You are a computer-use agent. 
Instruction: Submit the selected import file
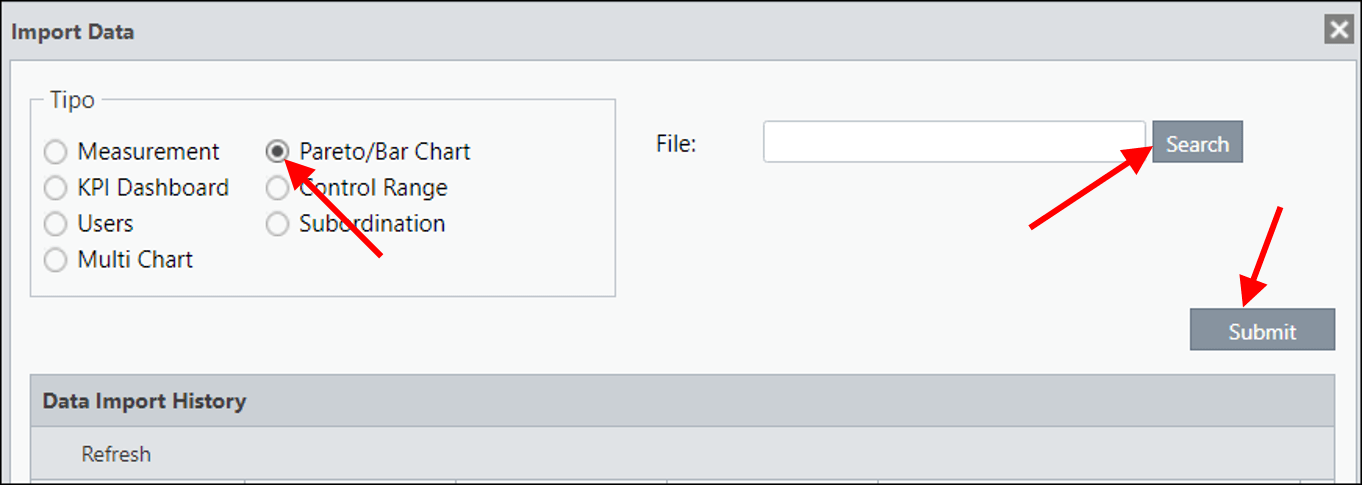tap(1262, 330)
